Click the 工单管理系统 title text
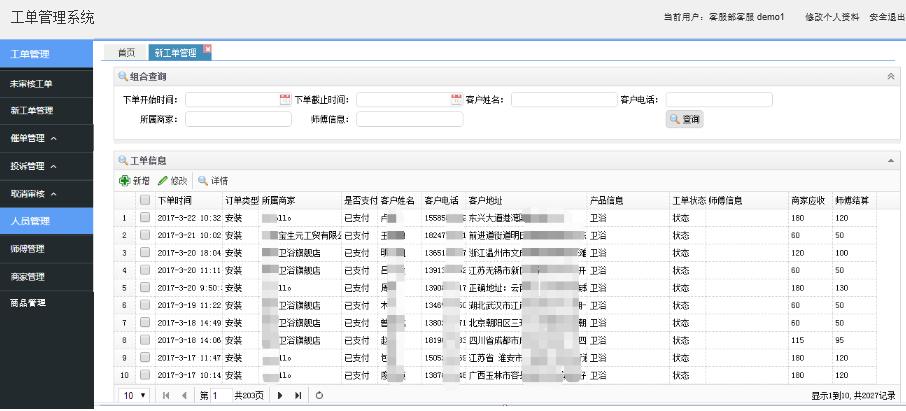Screen dimensions: 906x411 coord(53,18)
